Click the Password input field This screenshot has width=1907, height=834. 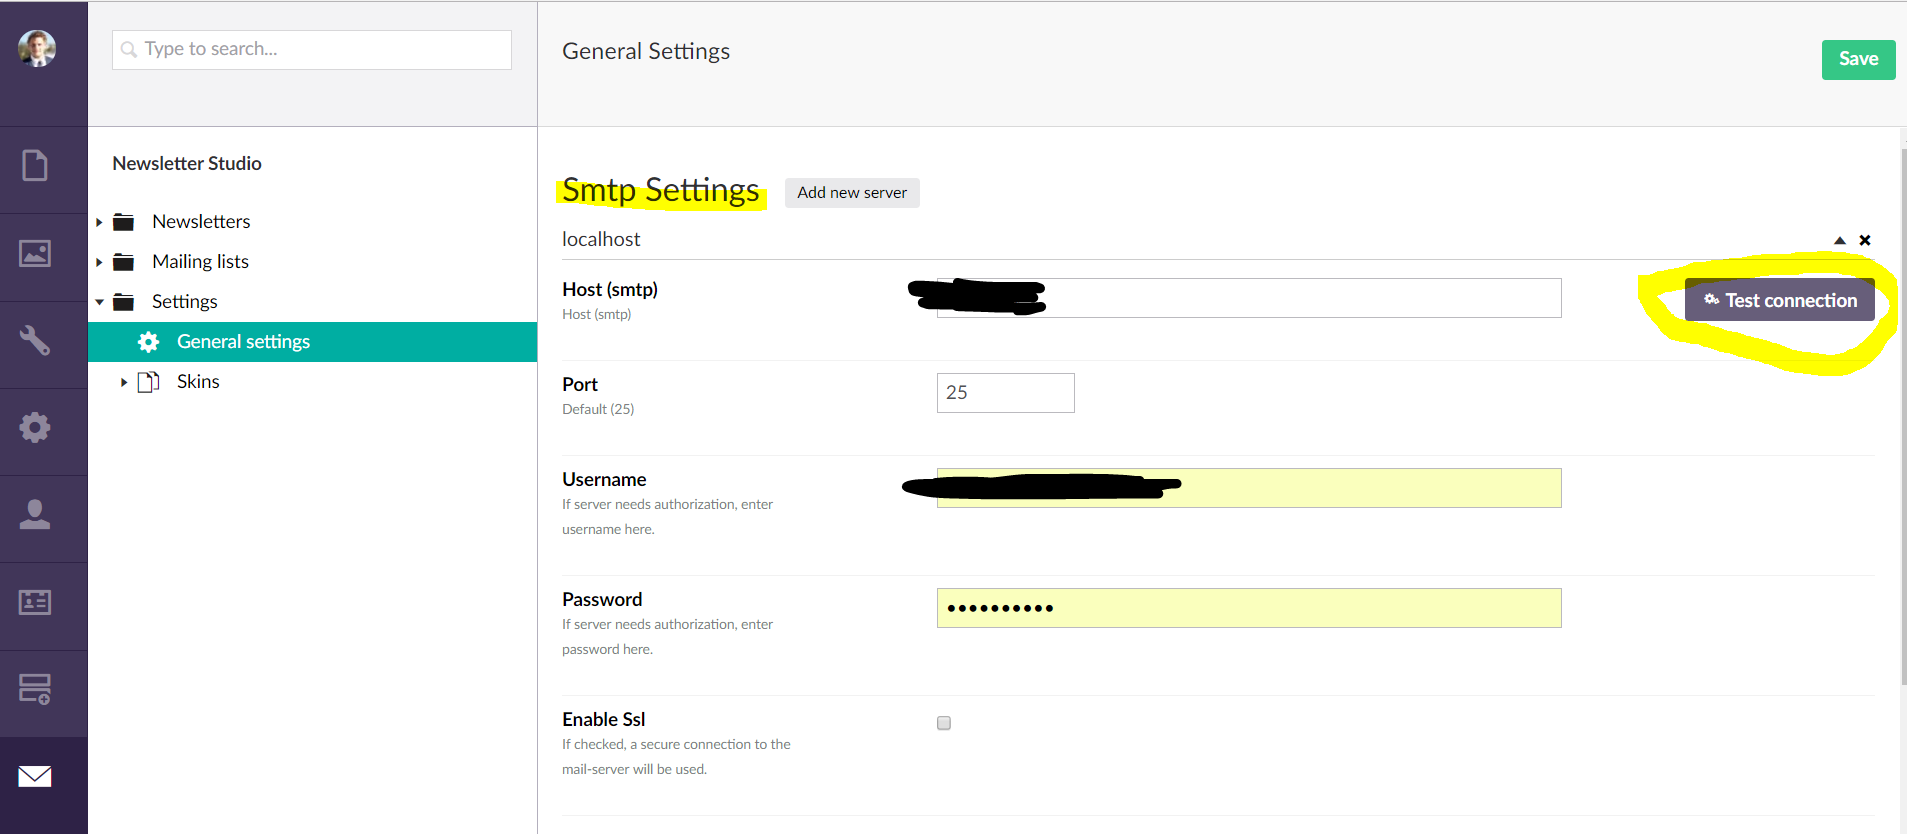[1249, 608]
